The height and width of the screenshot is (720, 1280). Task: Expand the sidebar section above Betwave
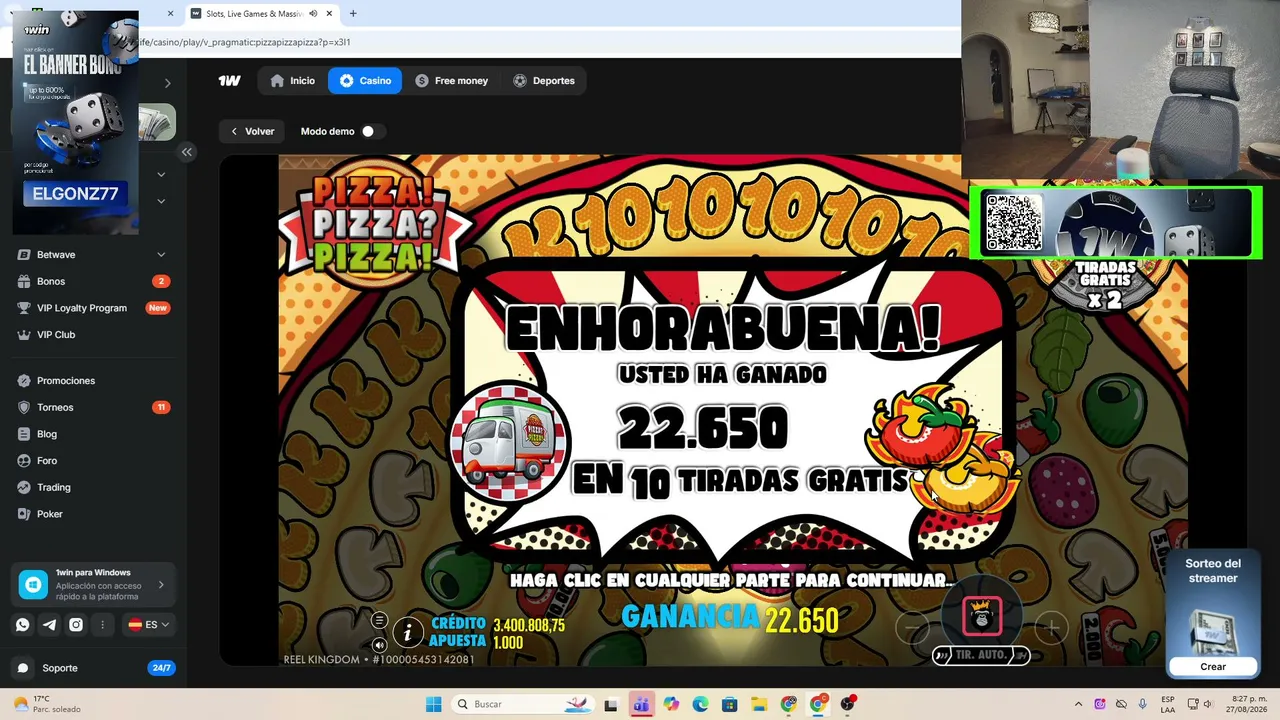tap(161, 201)
